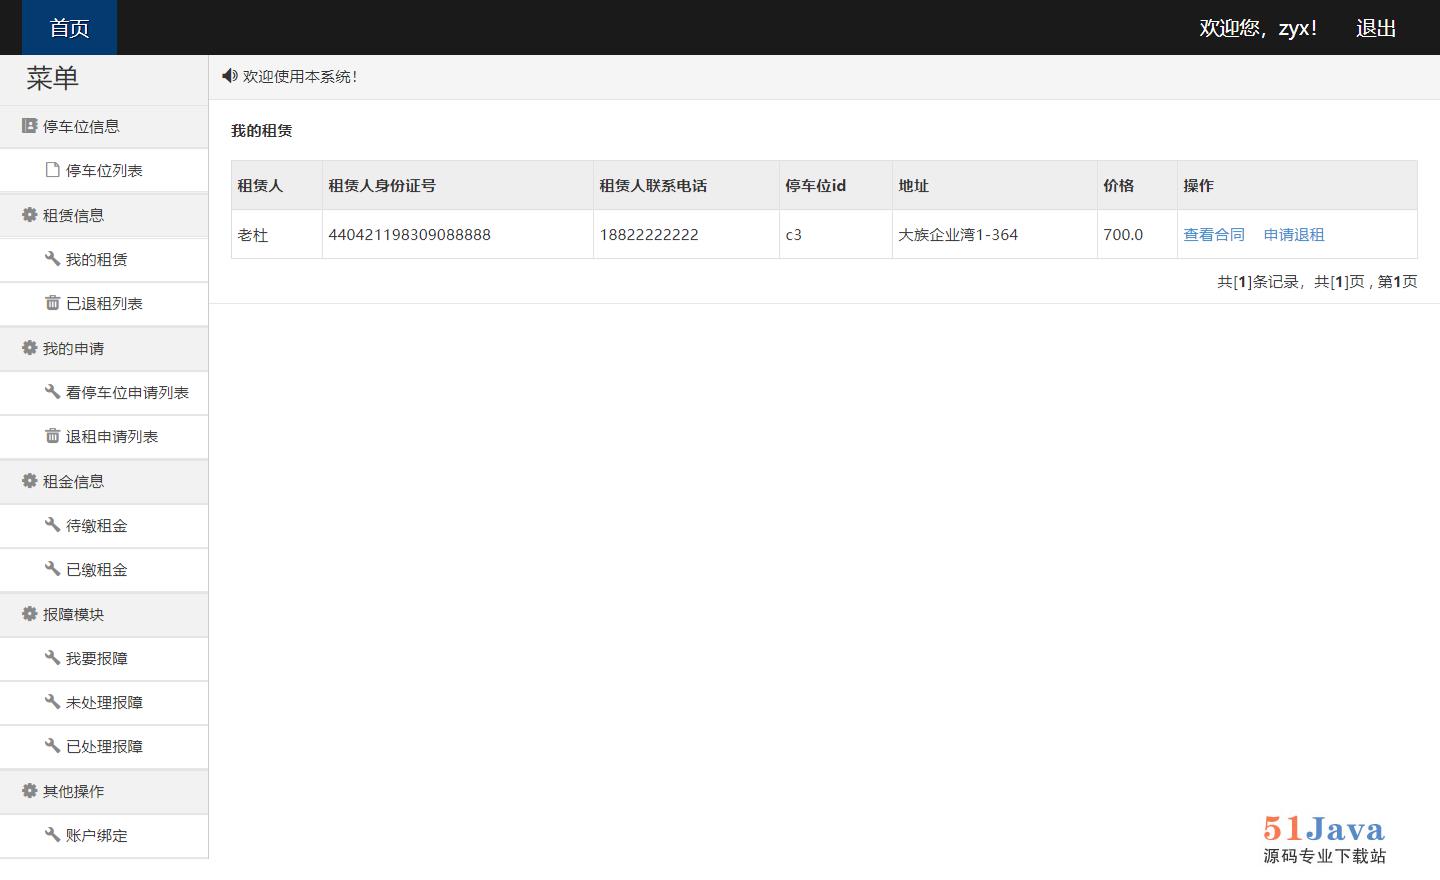The image size is (1440, 880).
Task: Log out using the 退出 link
Action: (1375, 28)
